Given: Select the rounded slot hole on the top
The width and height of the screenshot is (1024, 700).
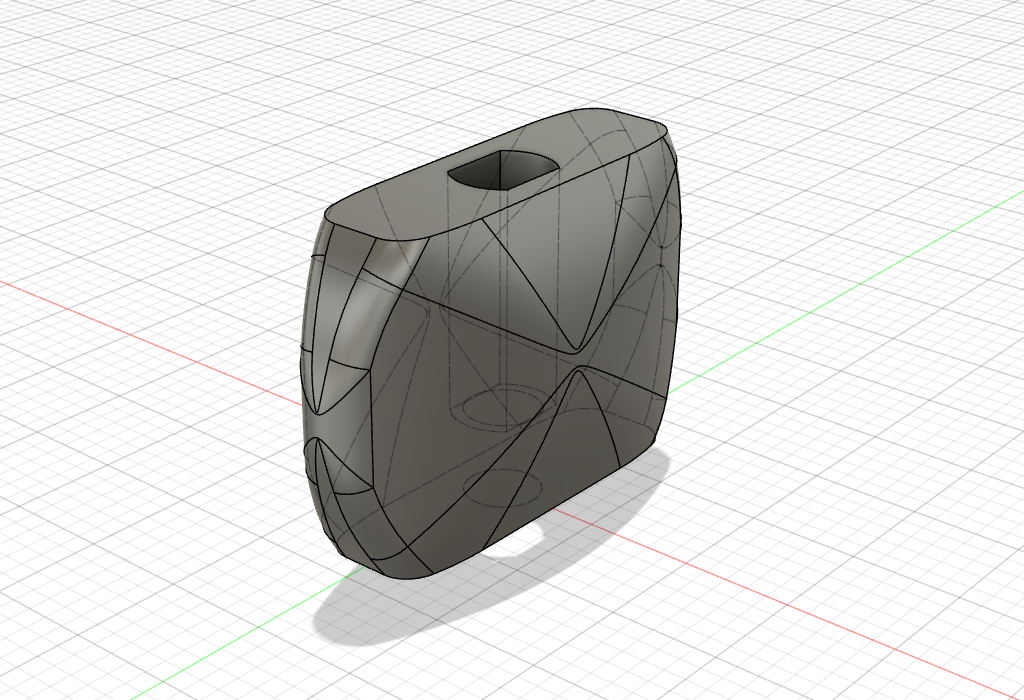Looking at the screenshot, I should point(504,169).
